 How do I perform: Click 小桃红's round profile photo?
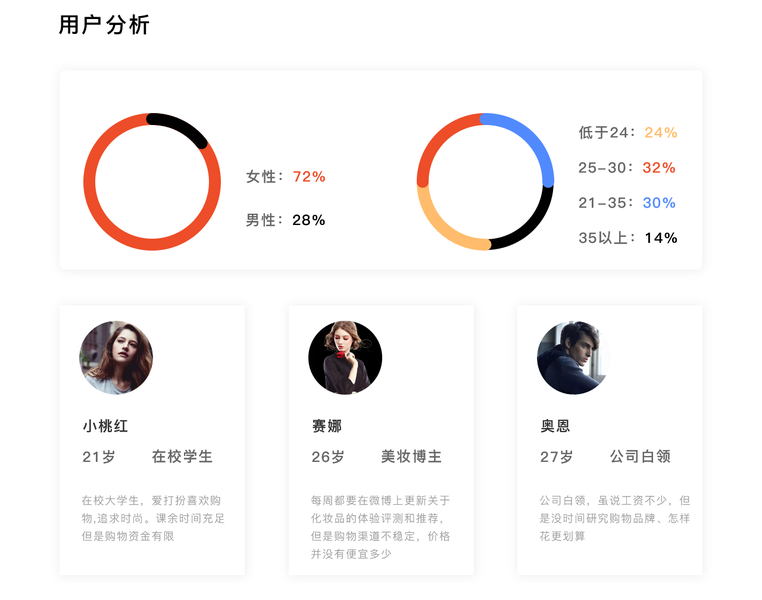point(116,358)
